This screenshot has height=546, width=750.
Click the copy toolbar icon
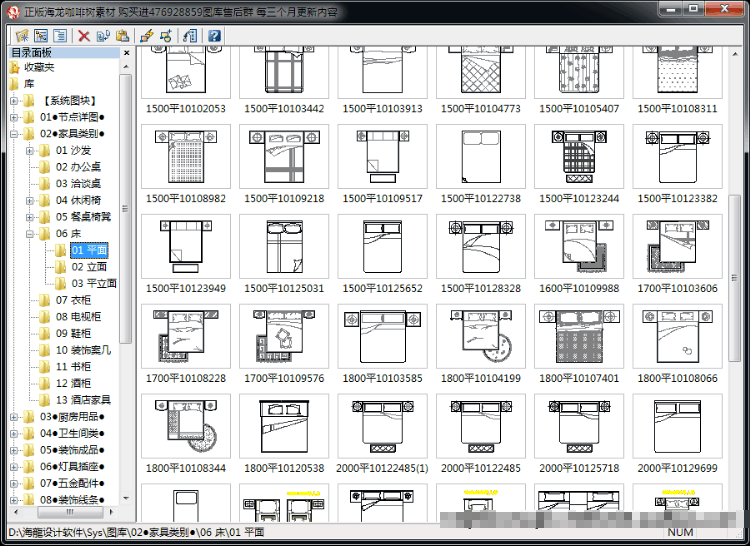click(x=103, y=36)
